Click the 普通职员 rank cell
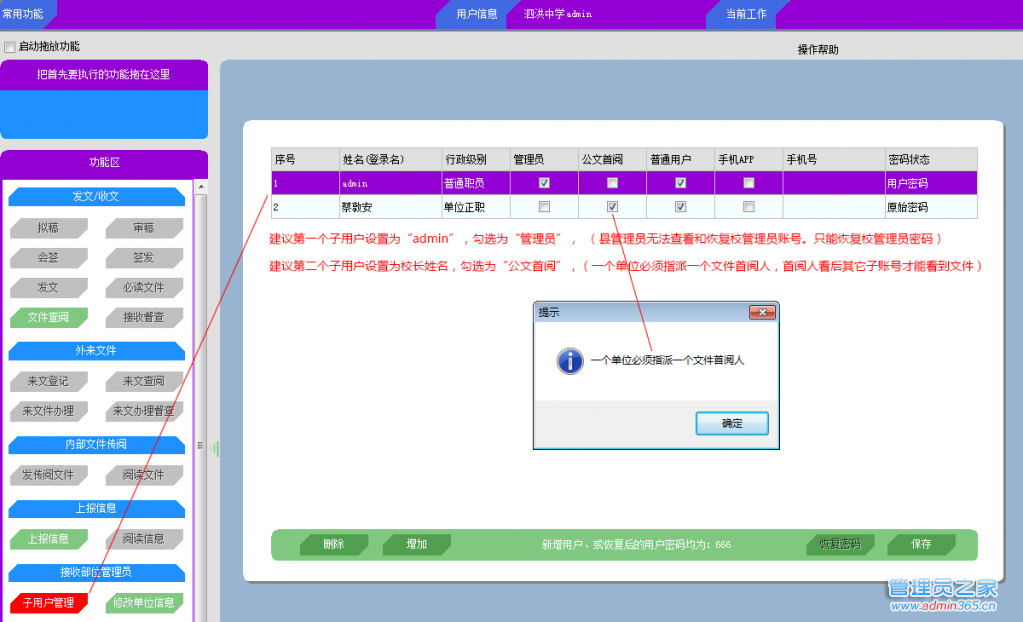 (x=476, y=183)
